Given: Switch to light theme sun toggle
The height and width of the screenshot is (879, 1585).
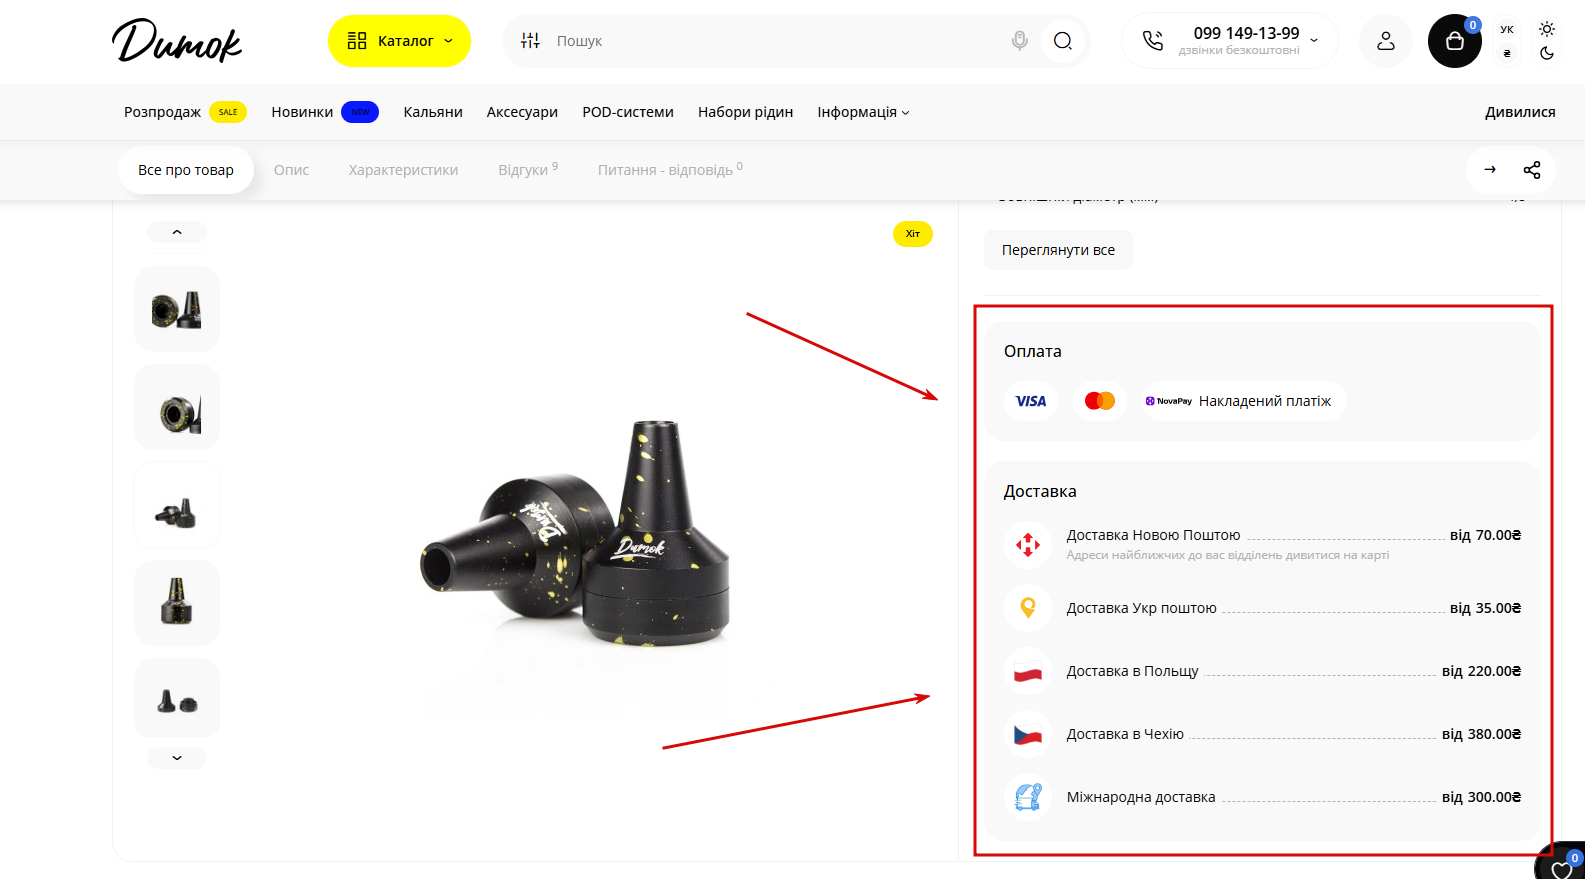Looking at the screenshot, I should pos(1547,29).
